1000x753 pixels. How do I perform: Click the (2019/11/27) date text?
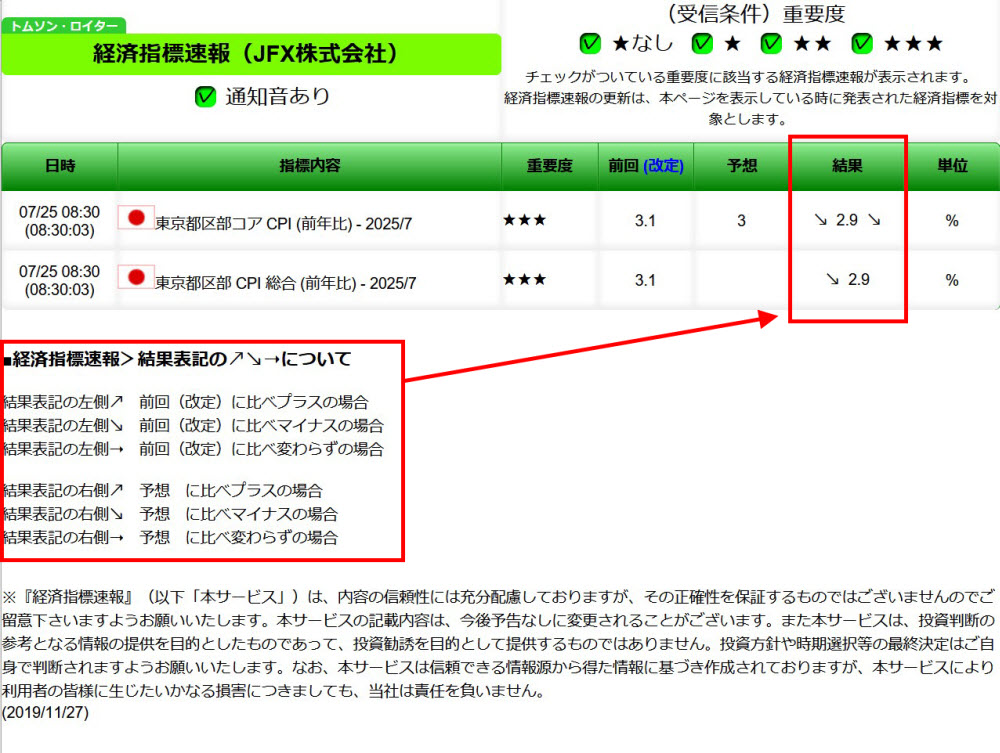(x=45, y=713)
